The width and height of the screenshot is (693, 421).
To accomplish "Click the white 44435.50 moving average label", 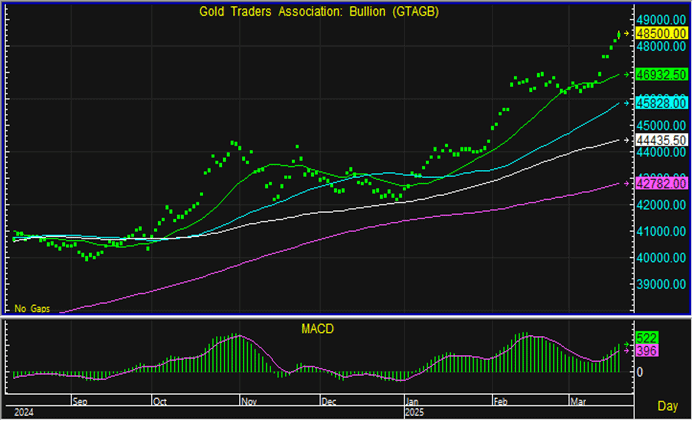I will coord(662,141).
